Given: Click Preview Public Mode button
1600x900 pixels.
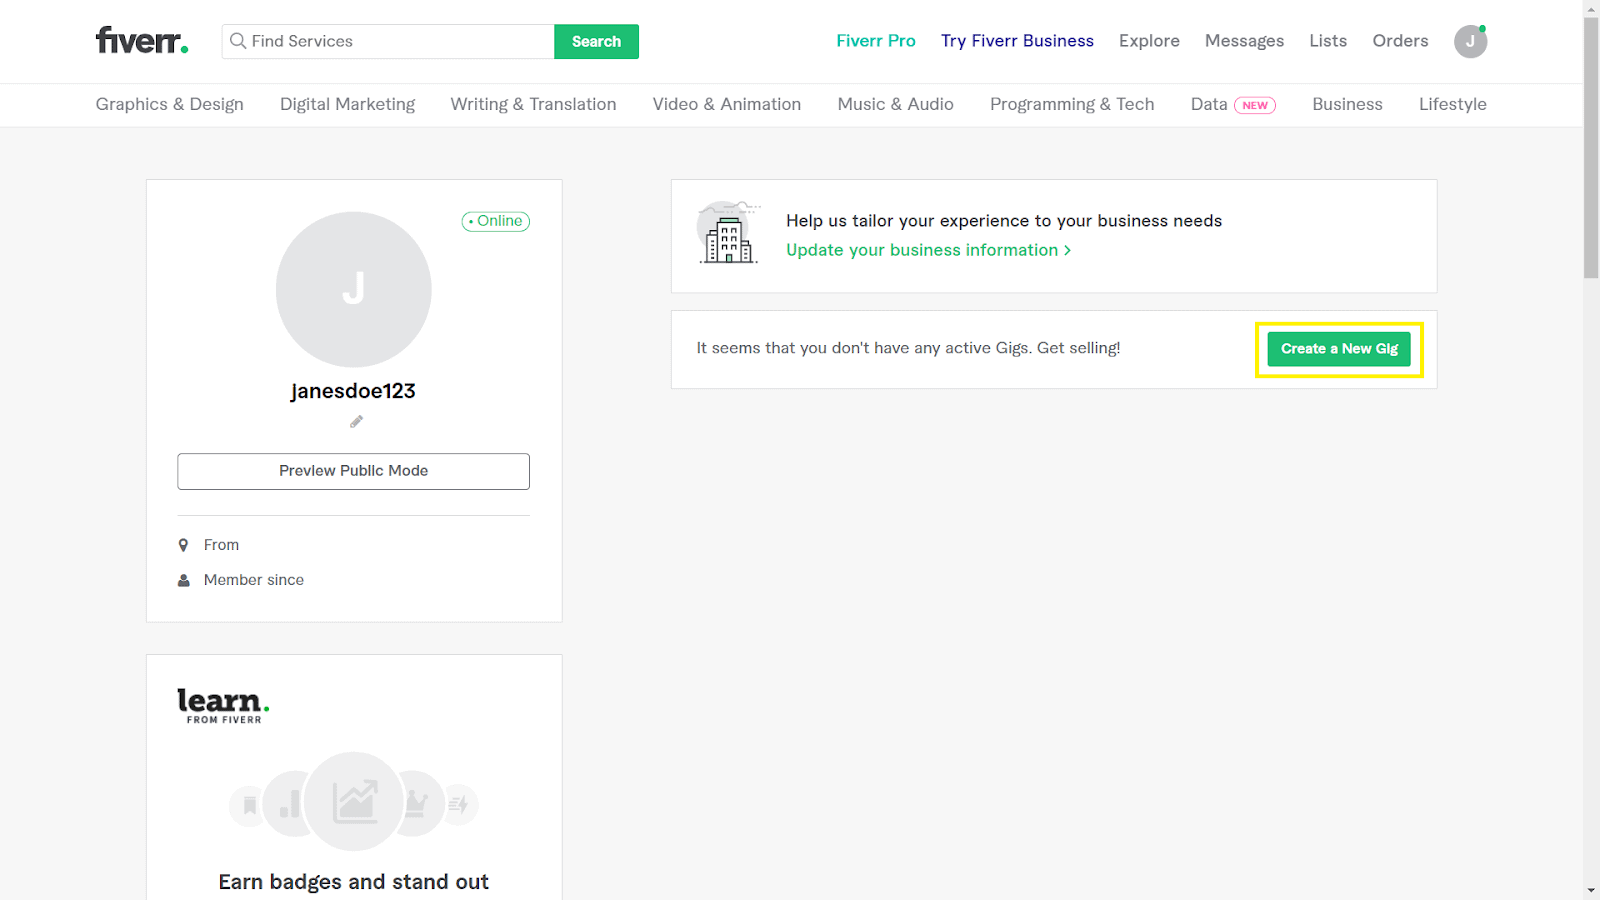Looking at the screenshot, I should pyautogui.click(x=354, y=471).
